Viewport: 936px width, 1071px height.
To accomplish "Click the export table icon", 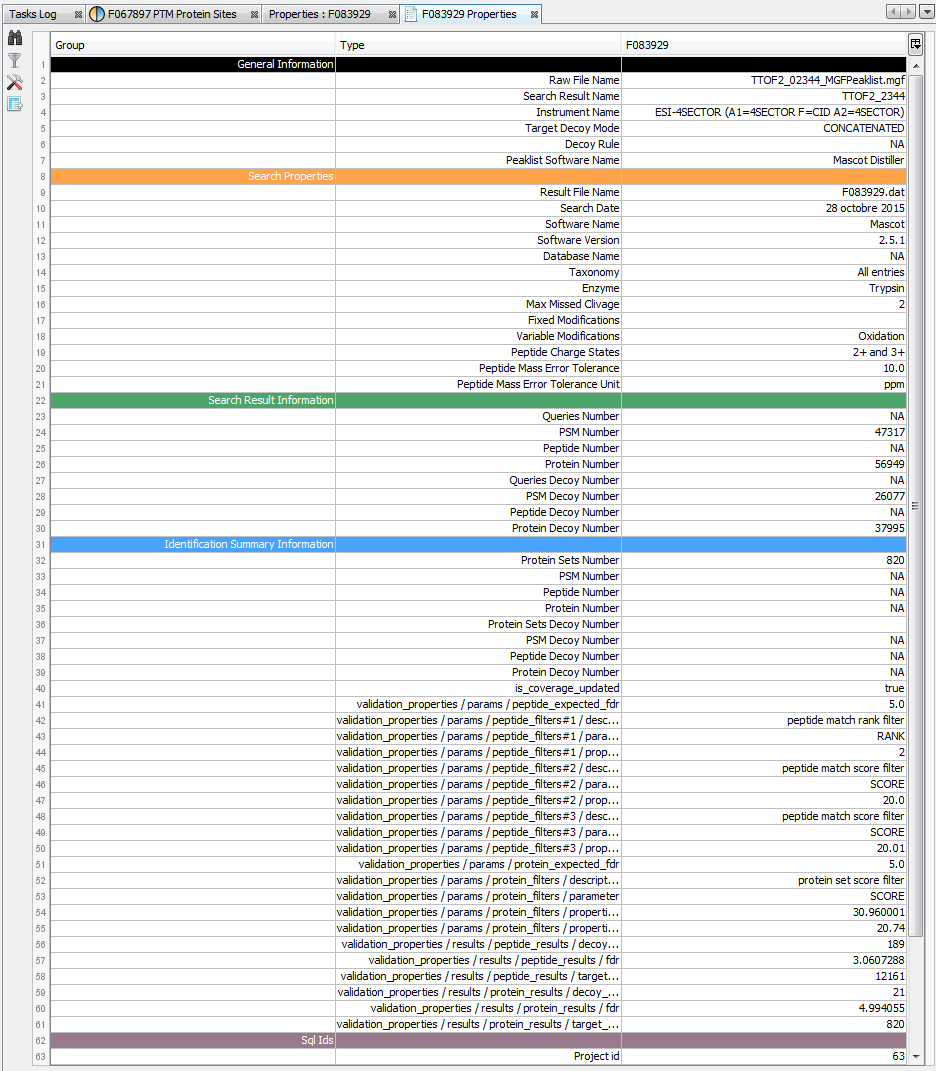I will (x=14, y=105).
